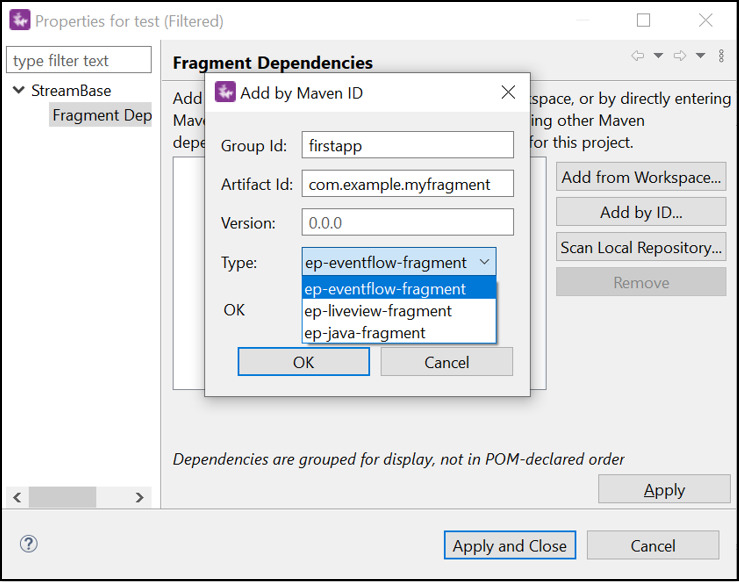The height and width of the screenshot is (582, 739).
Task: Open the back history dropdown arrow
Action: [658, 56]
